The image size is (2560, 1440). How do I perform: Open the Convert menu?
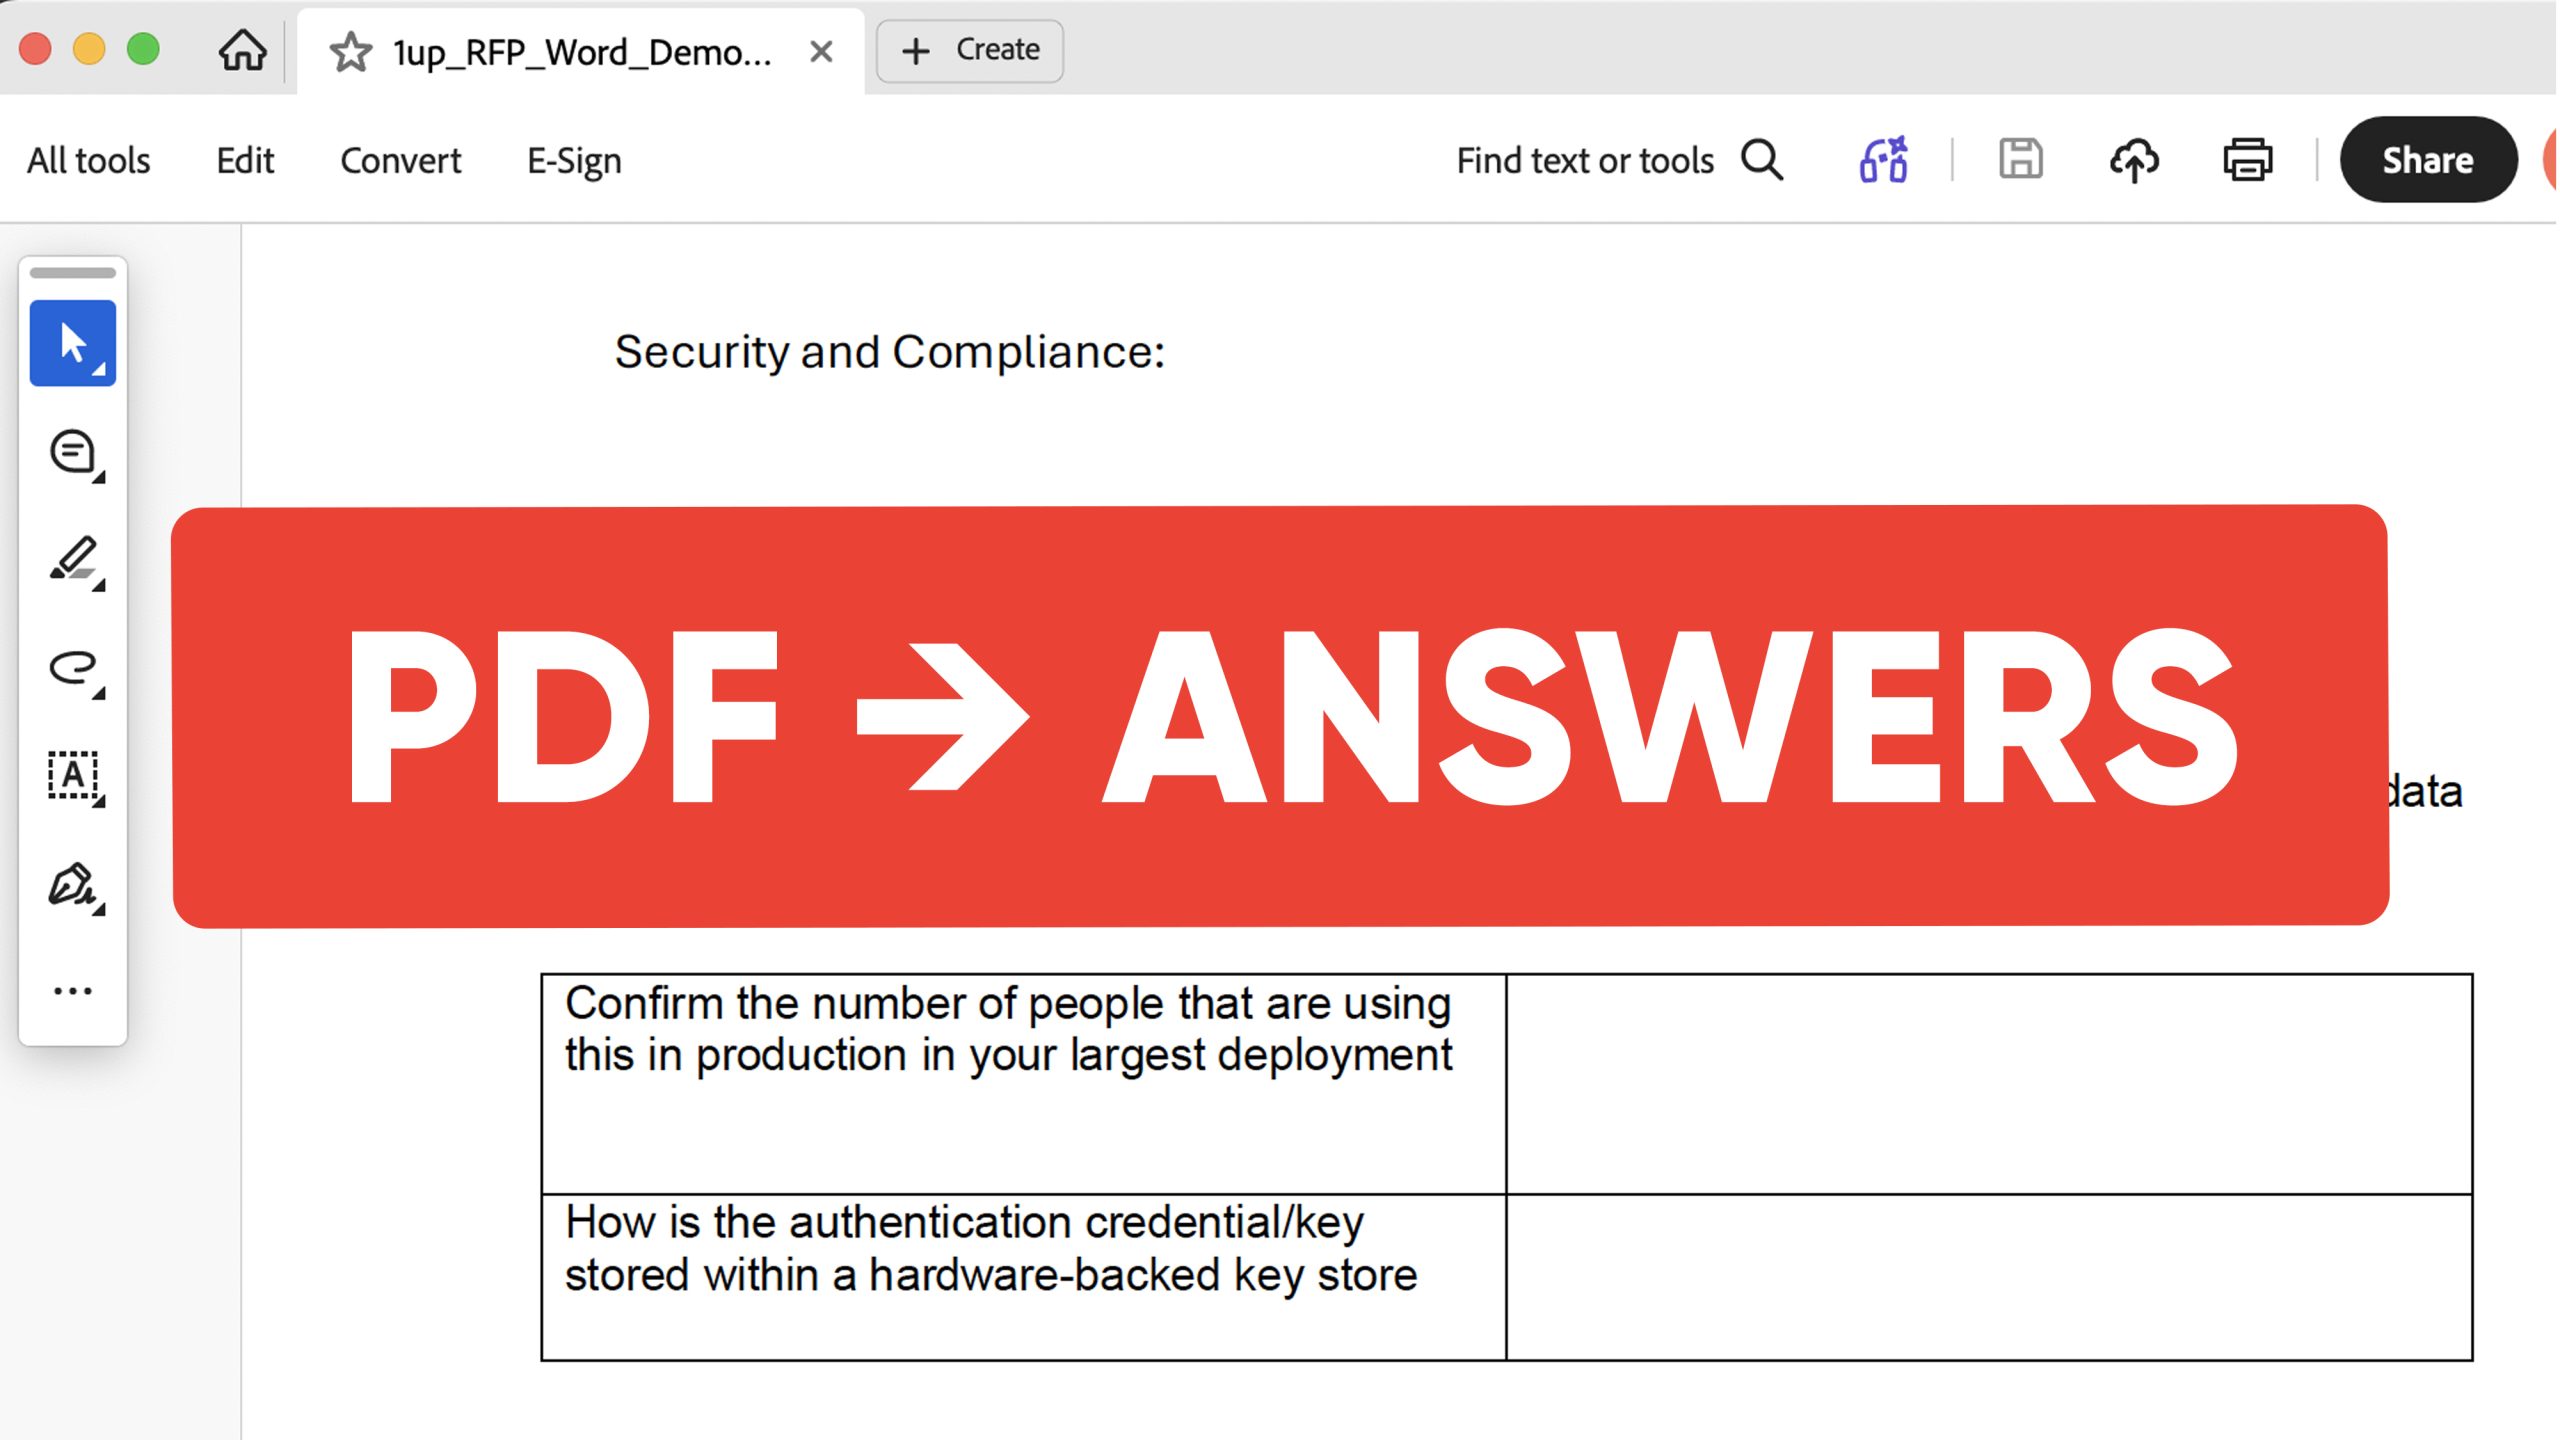coord(400,160)
